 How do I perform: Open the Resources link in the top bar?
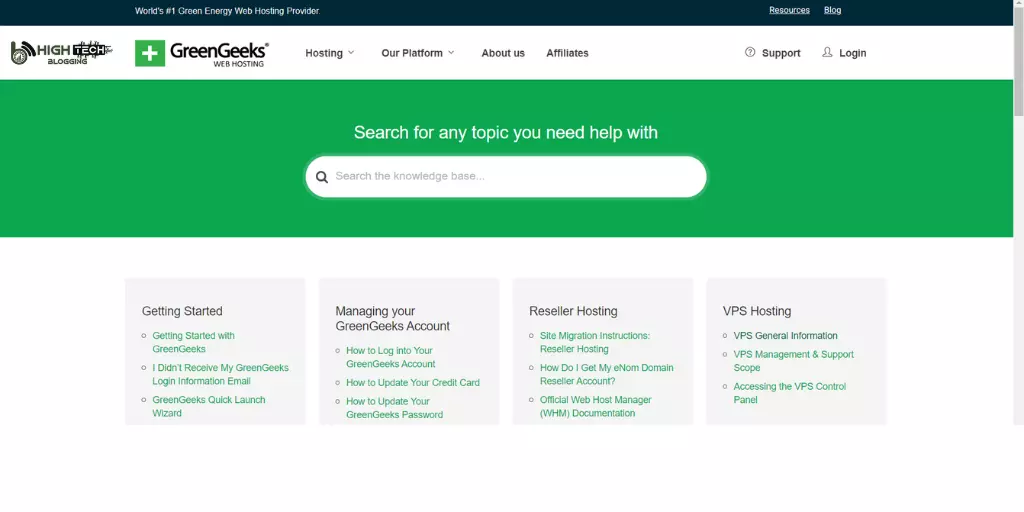click(x=789, y=10)
